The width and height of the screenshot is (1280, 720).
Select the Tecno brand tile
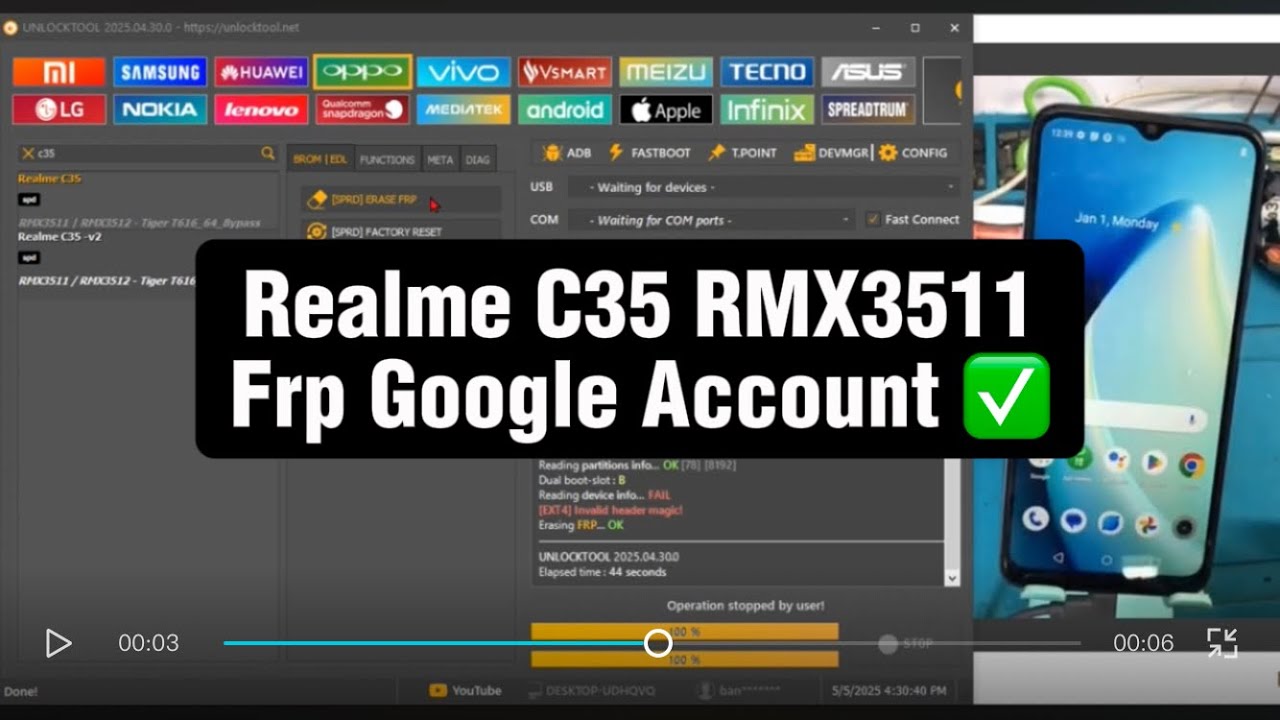pyautogui.click(x=767, y=72)
